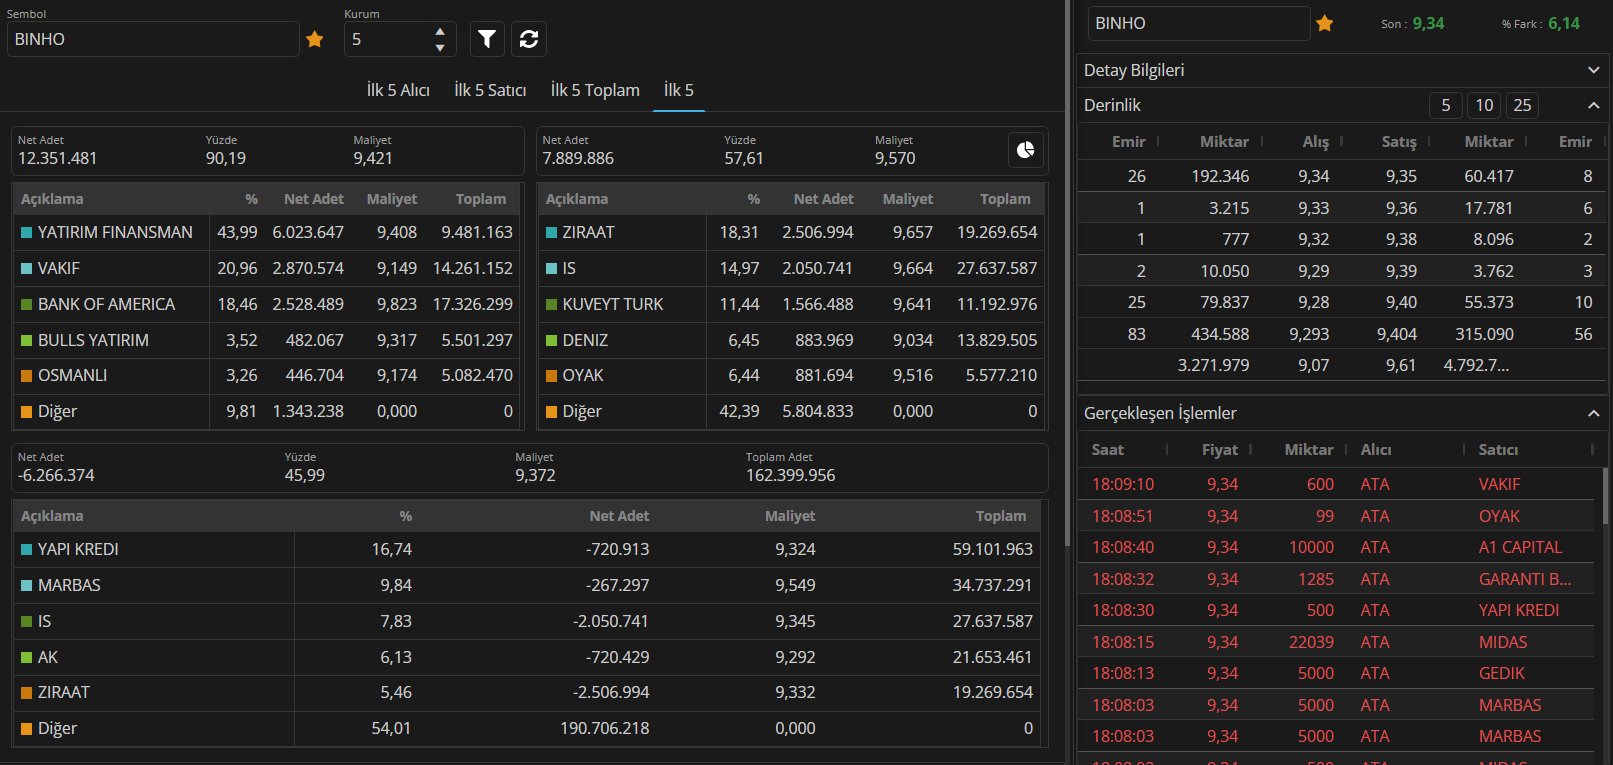This screenshot has width=1613, height=765.
Task: Set depth level to 10
Action: coord(1484,105)
